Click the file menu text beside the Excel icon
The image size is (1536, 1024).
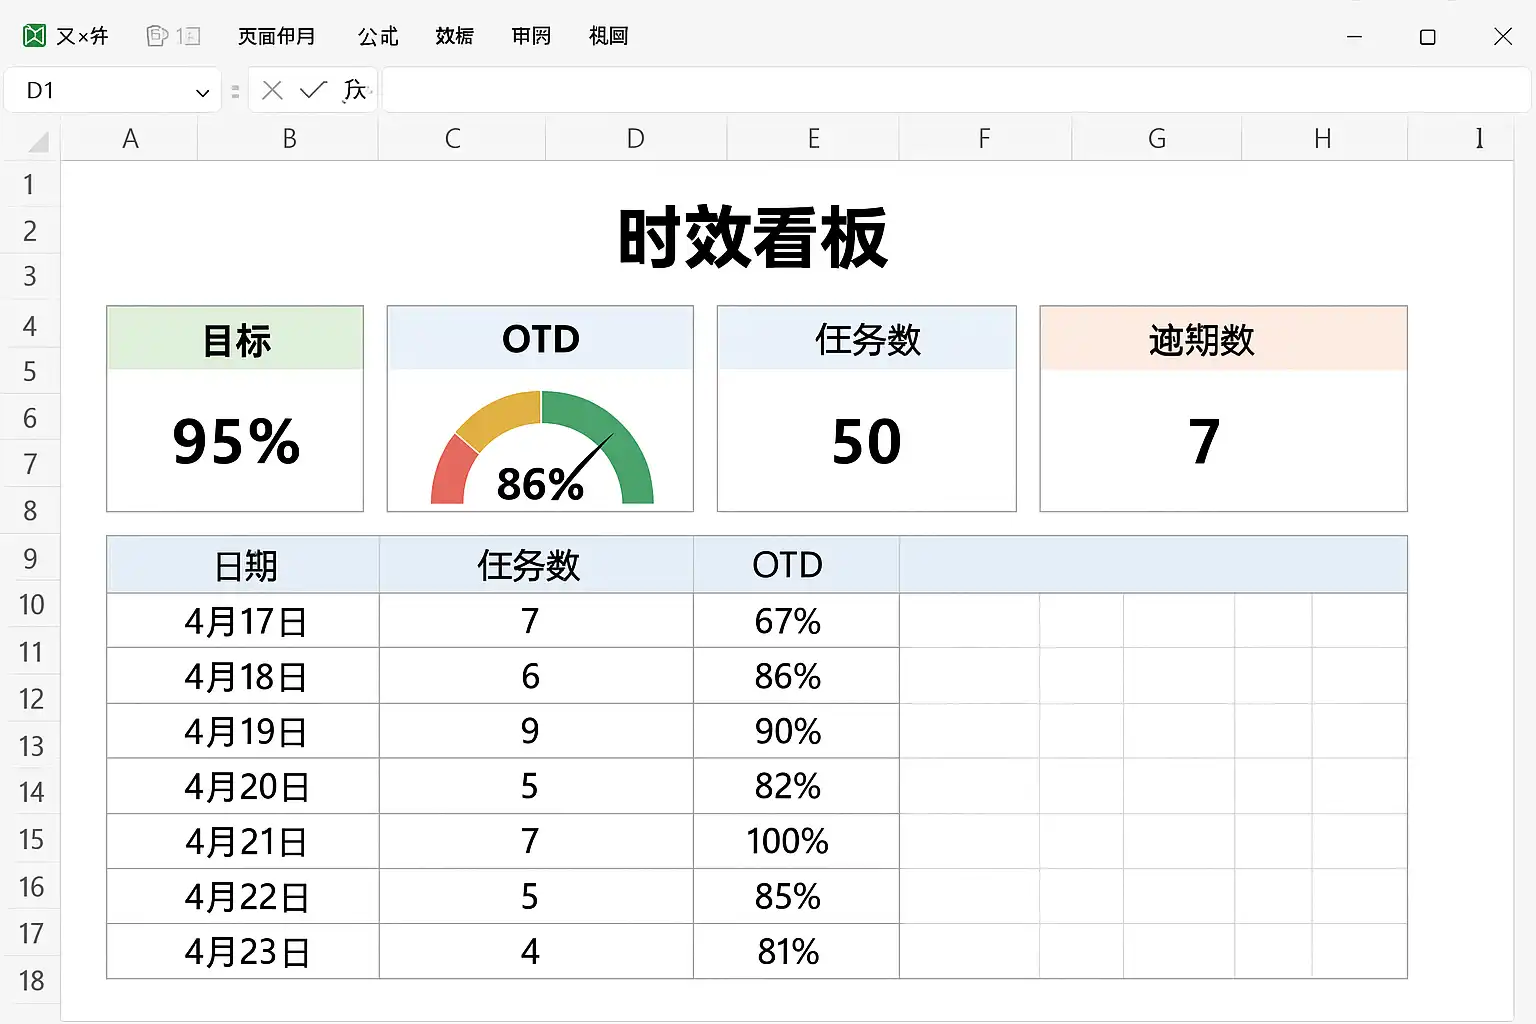pyautogui.click(x=82, y=36)
